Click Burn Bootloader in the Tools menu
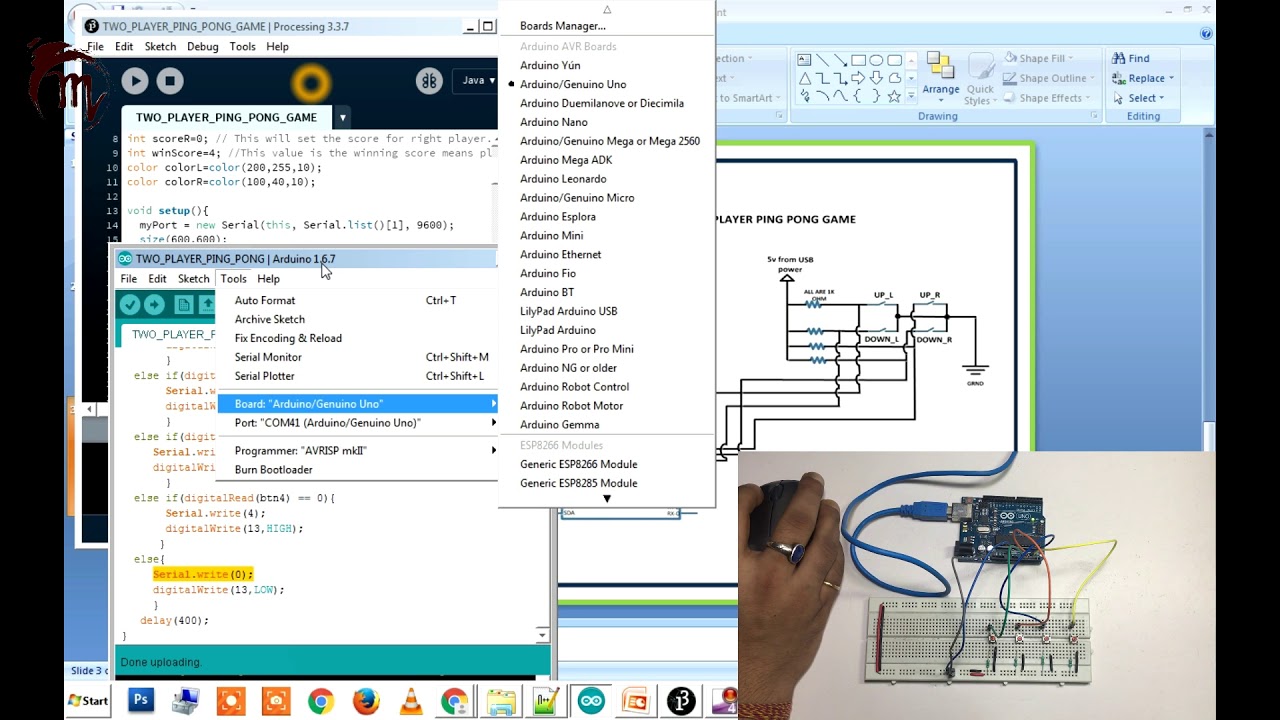The width and height of the screenshot is (1280, 720). tap(357, 470)
